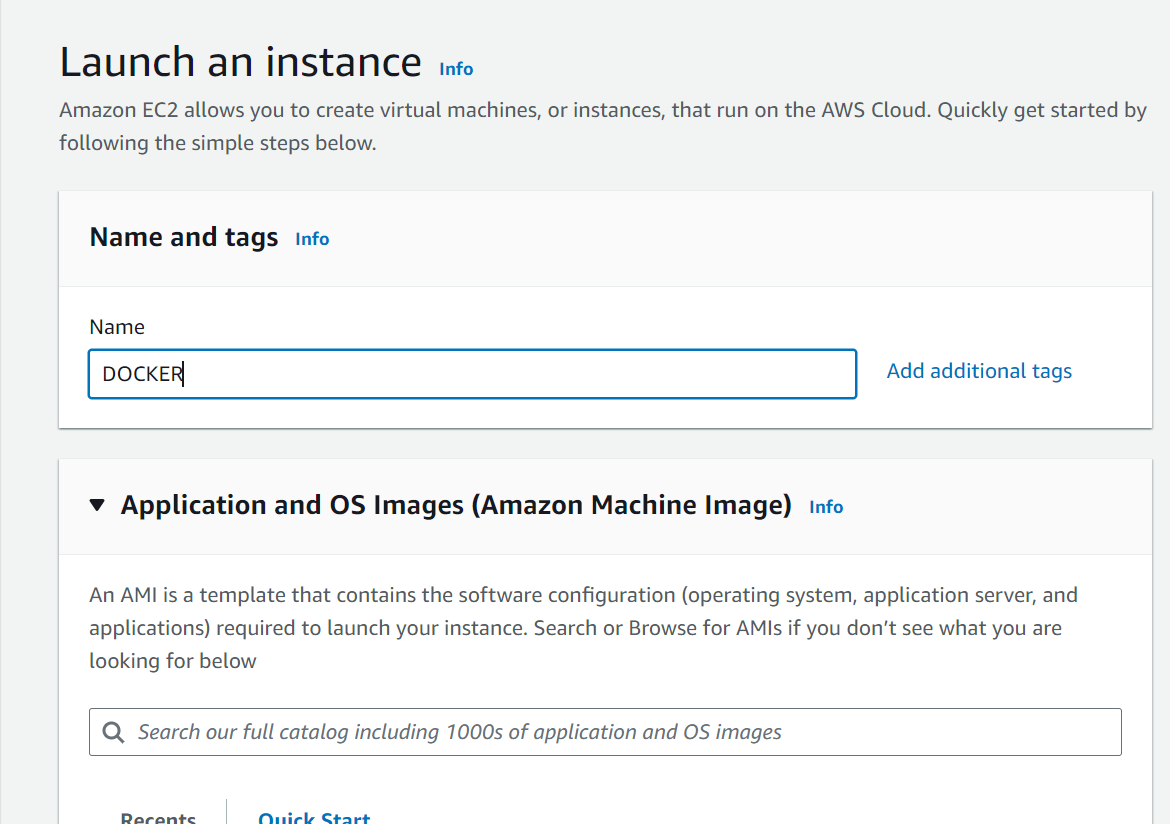Open the Add additional tags link
The image size is (1170, 824).
(979, 371)
